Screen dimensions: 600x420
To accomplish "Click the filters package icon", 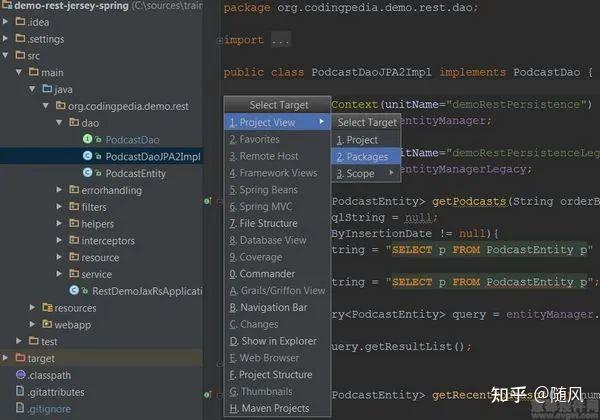I will (x=74, y=207).
